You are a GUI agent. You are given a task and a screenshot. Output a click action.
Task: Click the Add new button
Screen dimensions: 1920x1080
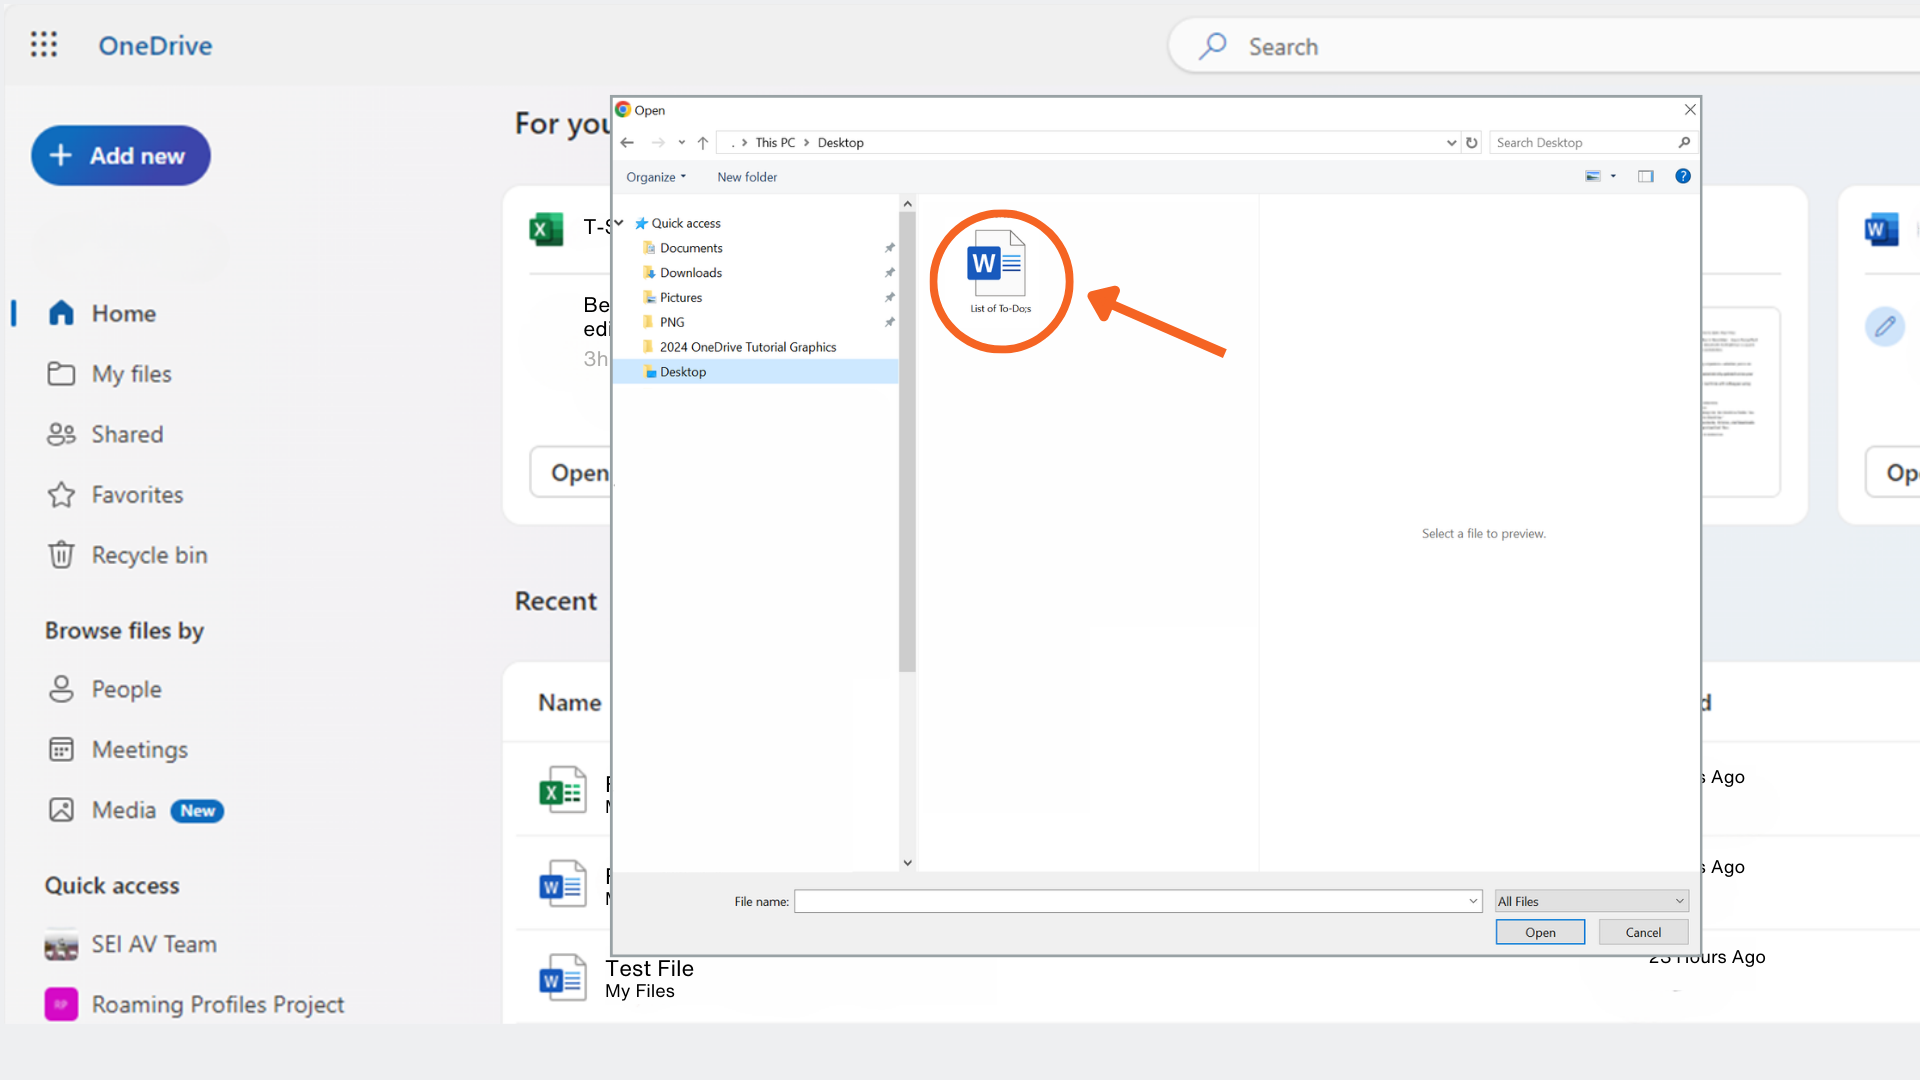[x=120, y=156]
